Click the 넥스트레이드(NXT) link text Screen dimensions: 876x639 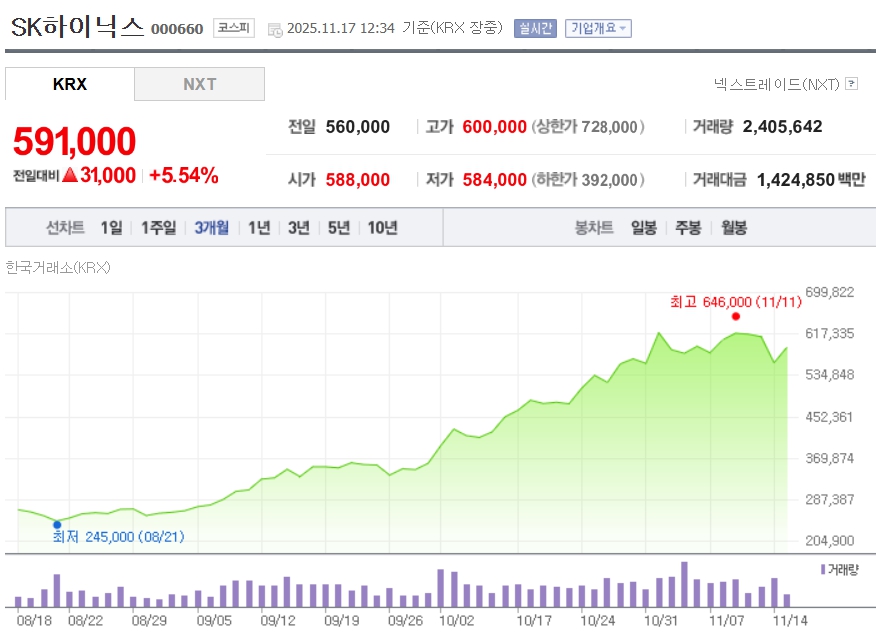point(776,84)
